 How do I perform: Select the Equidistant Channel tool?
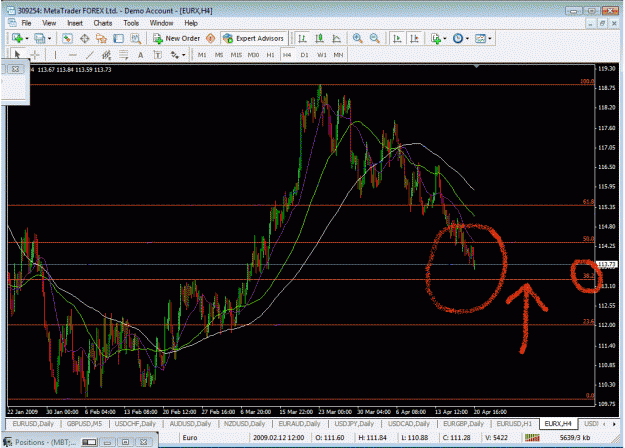(106, 55)
